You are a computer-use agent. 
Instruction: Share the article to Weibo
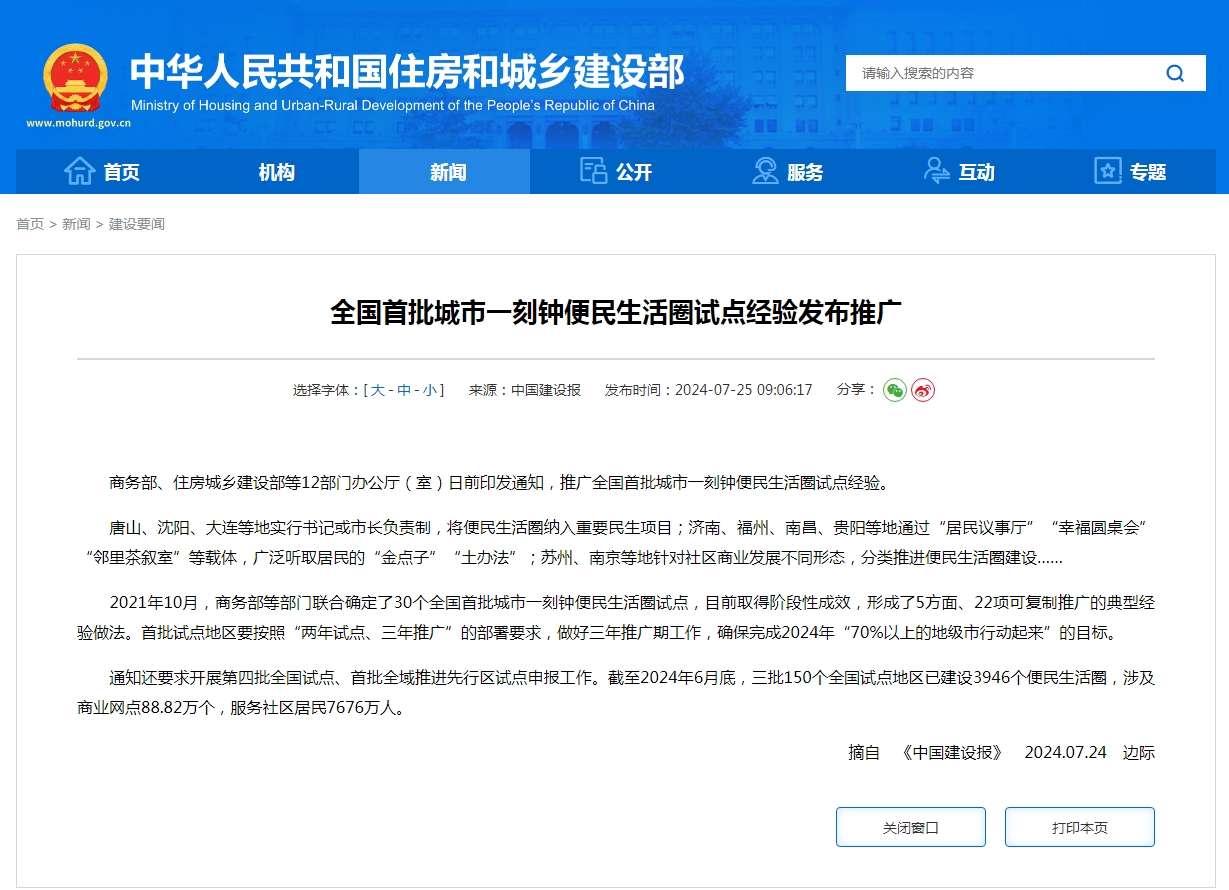click(920, 390)
